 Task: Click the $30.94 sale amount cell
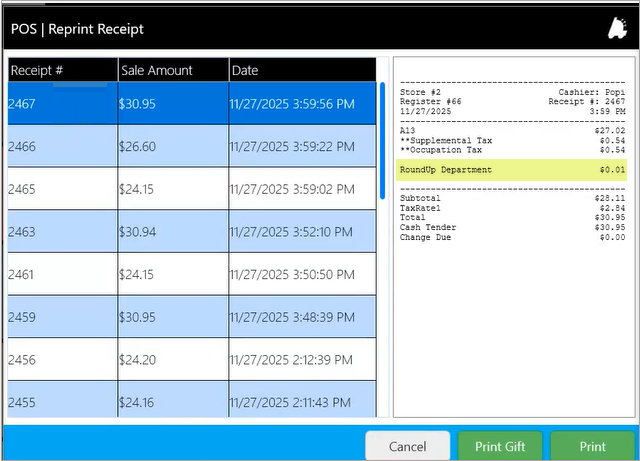point(171,231)
